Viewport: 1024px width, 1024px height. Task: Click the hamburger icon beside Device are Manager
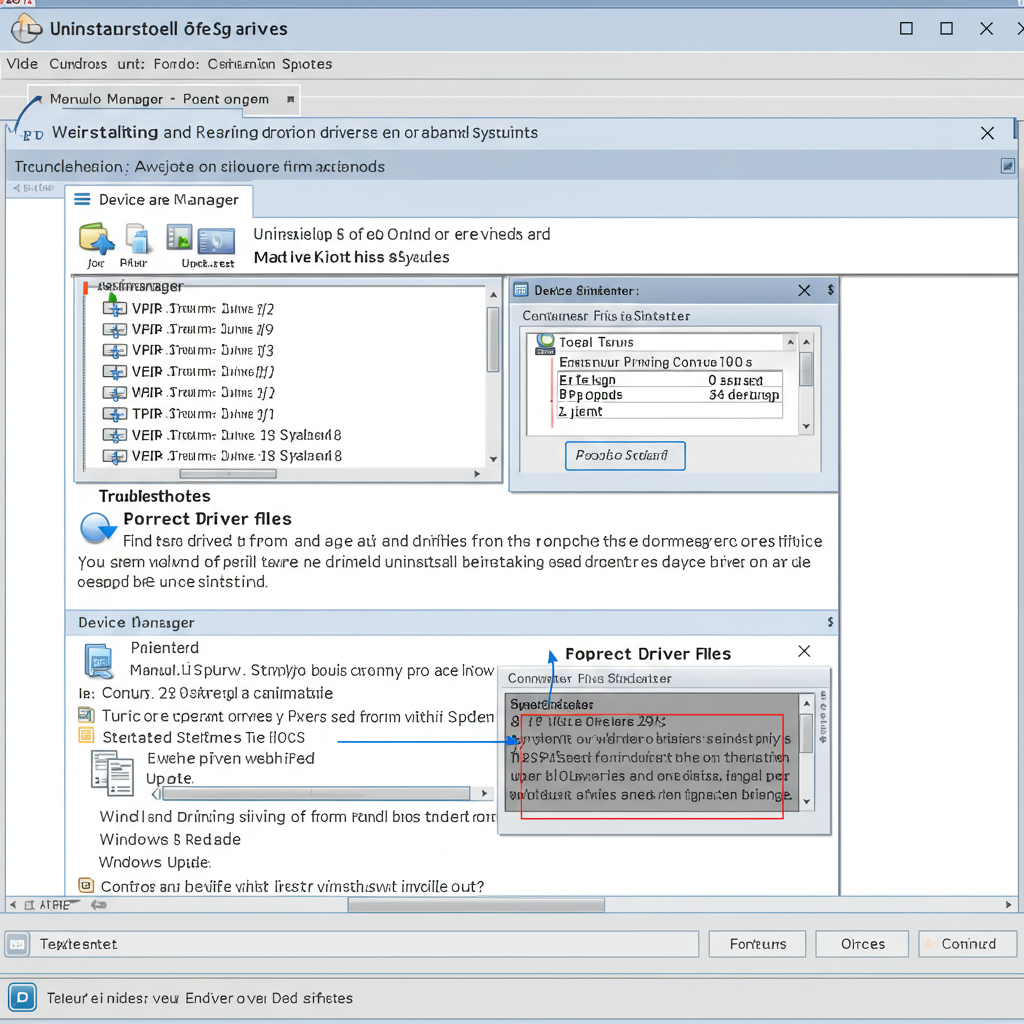(x=82, y=199)
